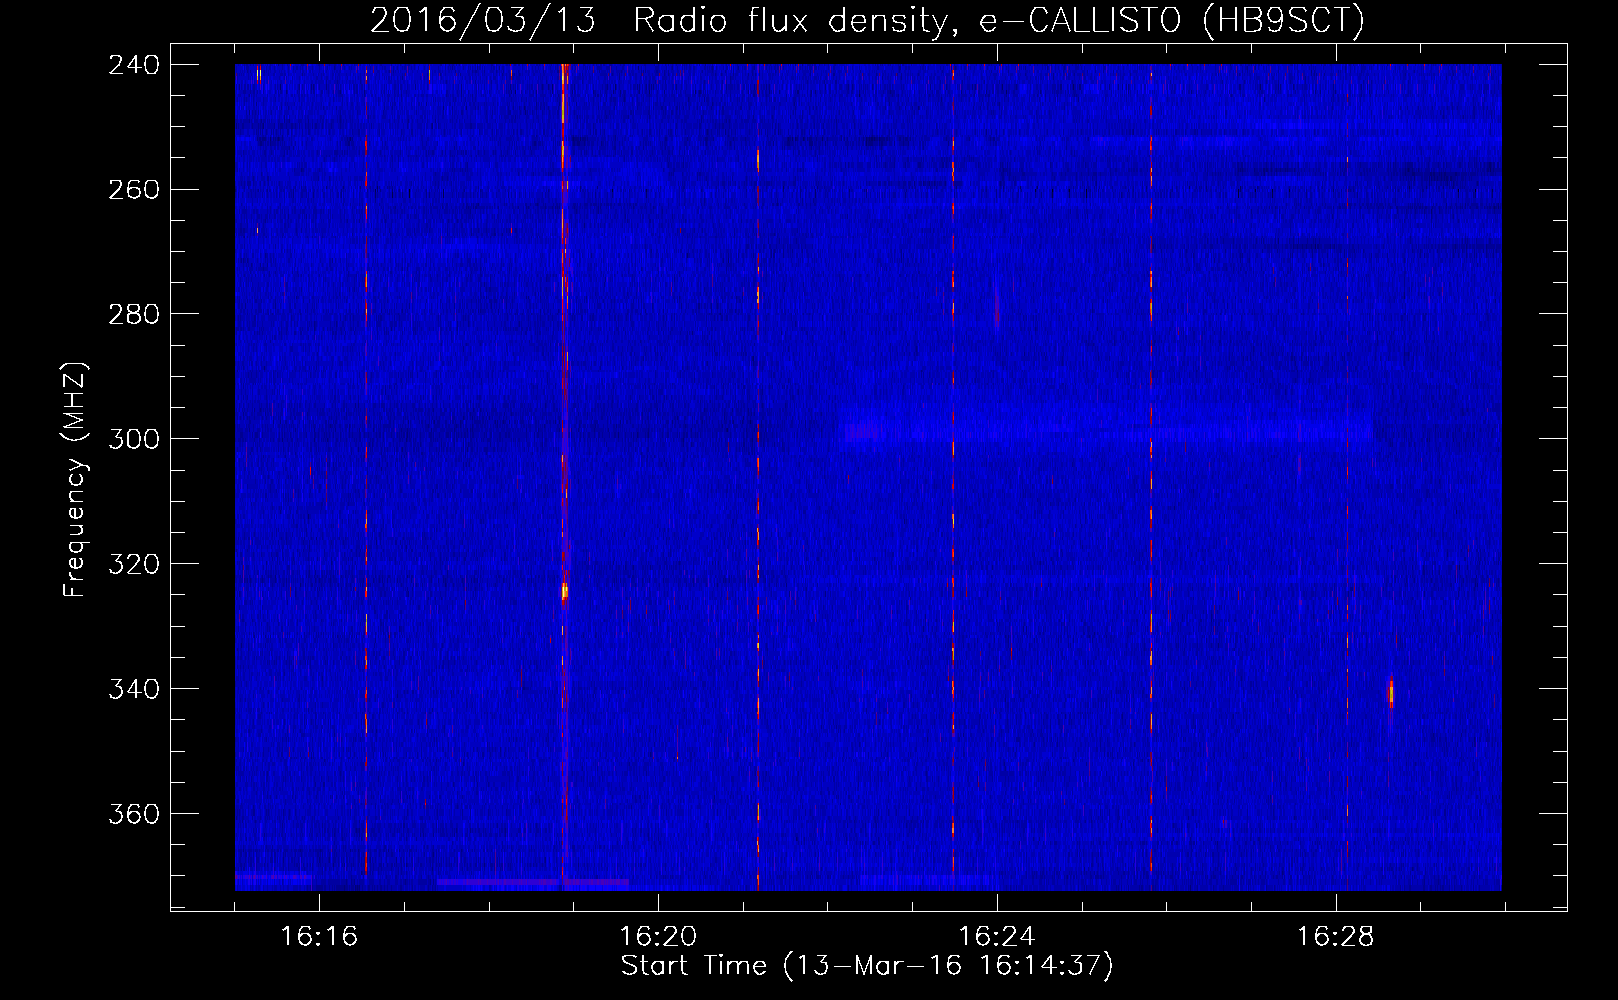This screenshot has height=1000, width=1618.
Task: Click the 16:24 time tick label
Action: pos(997,937)
